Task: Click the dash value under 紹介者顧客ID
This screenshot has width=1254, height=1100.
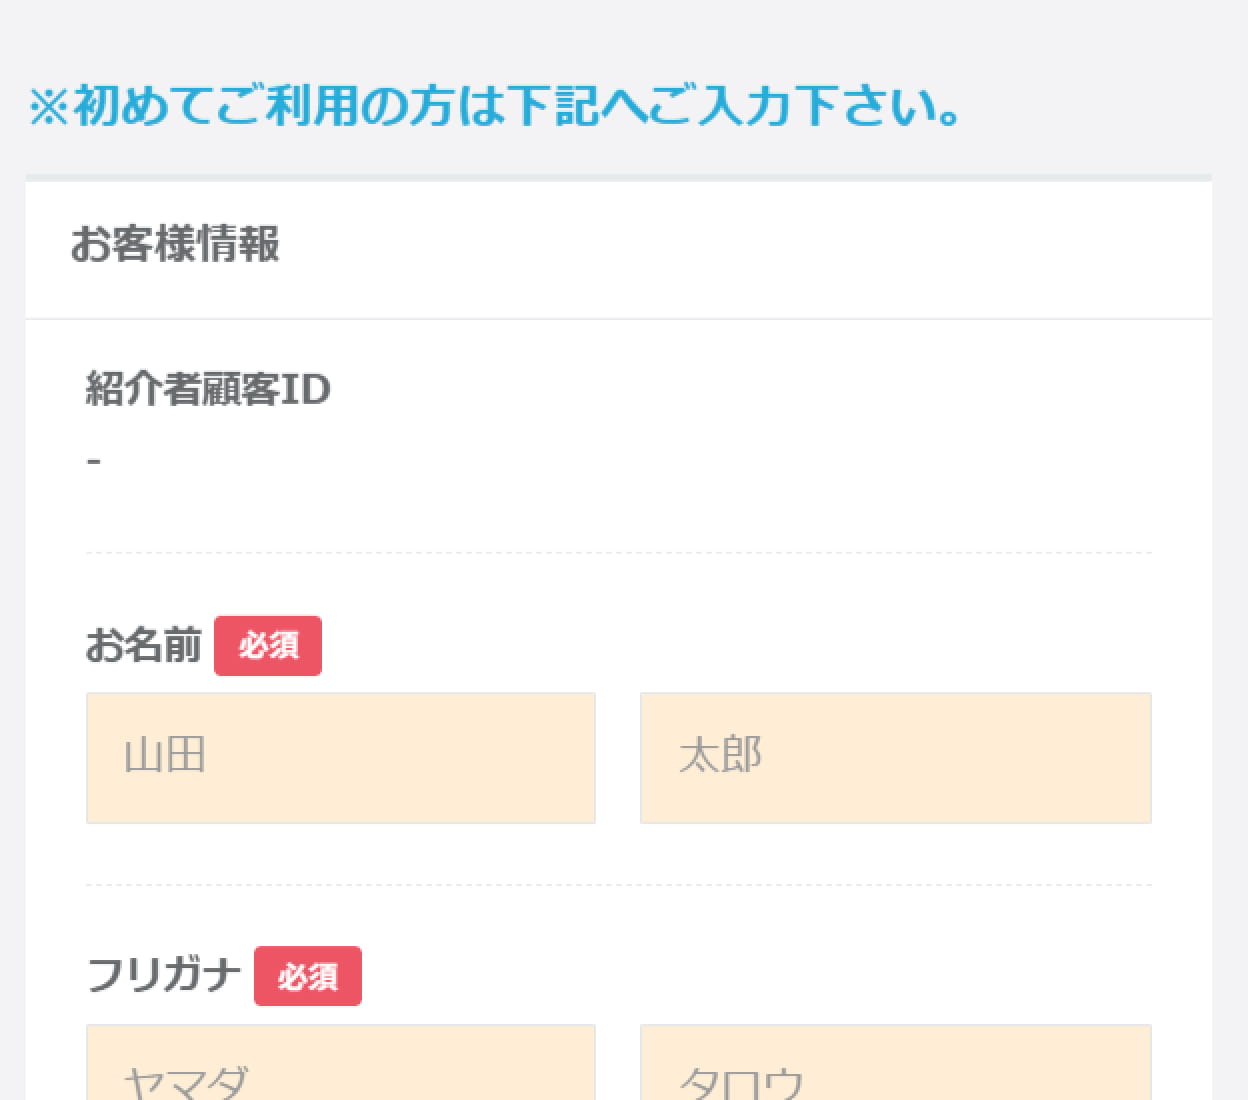Action: click(x=94, y=461)
